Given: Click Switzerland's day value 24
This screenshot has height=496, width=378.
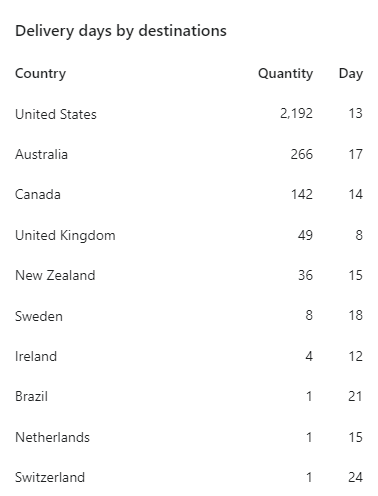Looking at the screenshot, I should (x=355, y=477).
